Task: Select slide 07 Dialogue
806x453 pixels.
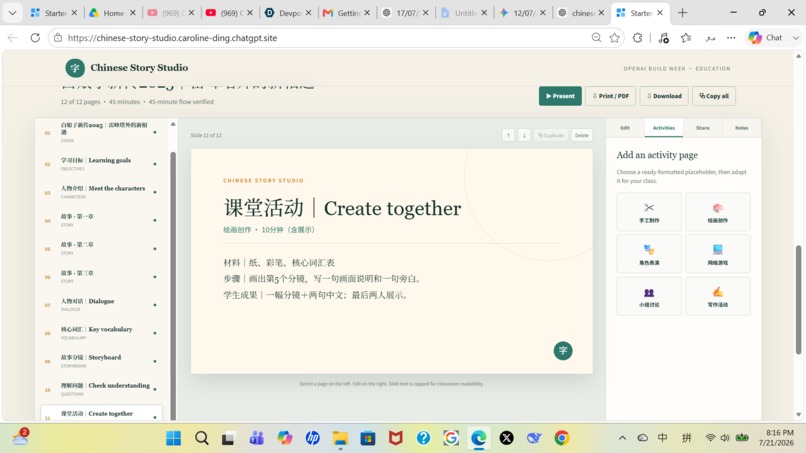Action: 101,304
